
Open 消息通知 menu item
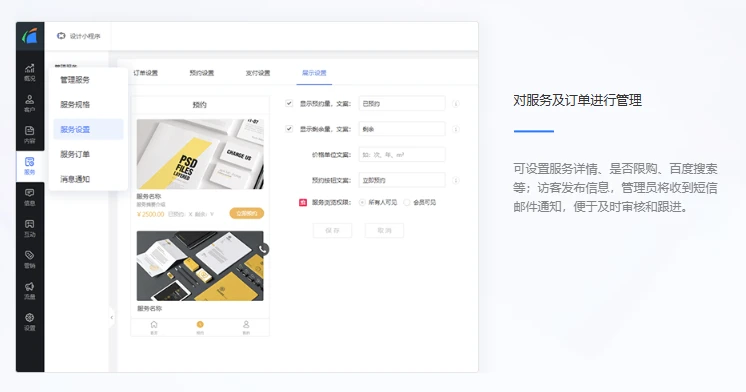88,179
